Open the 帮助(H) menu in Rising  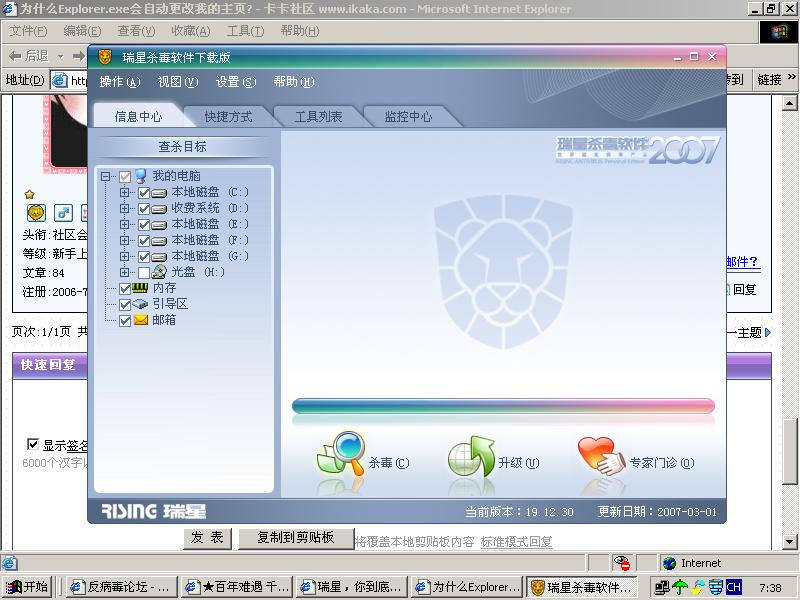294,82
